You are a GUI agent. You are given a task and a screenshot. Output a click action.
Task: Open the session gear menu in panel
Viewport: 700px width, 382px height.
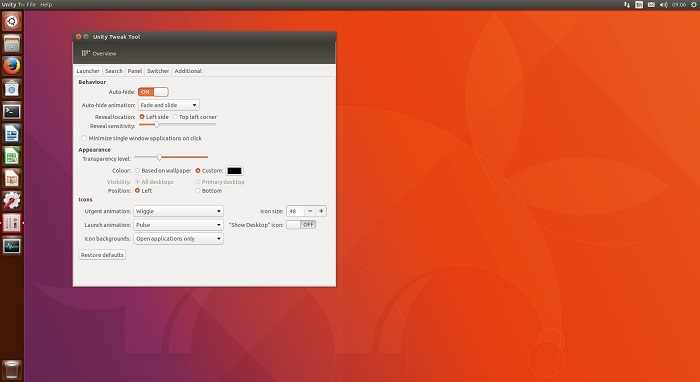click(x=694, y=4)
